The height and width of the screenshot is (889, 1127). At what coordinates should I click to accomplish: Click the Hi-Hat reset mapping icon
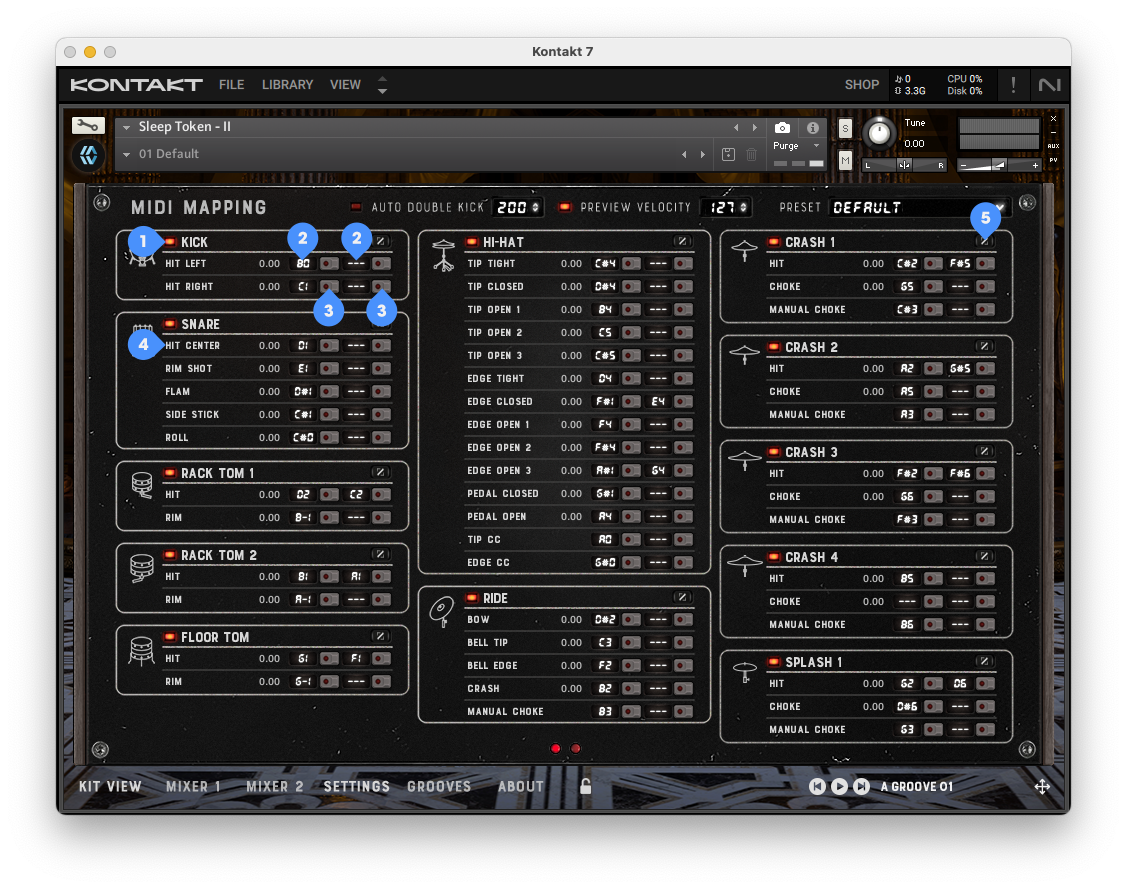click(682, 242)
